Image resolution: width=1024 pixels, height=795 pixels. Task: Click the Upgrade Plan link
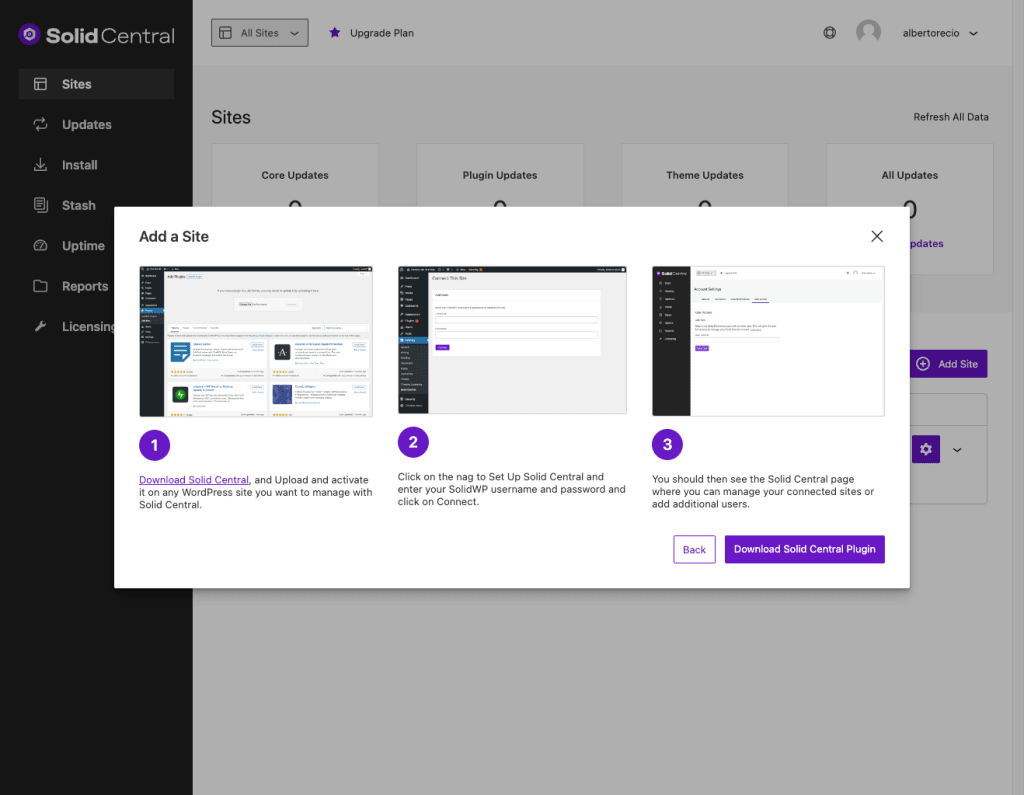point(381,33)
